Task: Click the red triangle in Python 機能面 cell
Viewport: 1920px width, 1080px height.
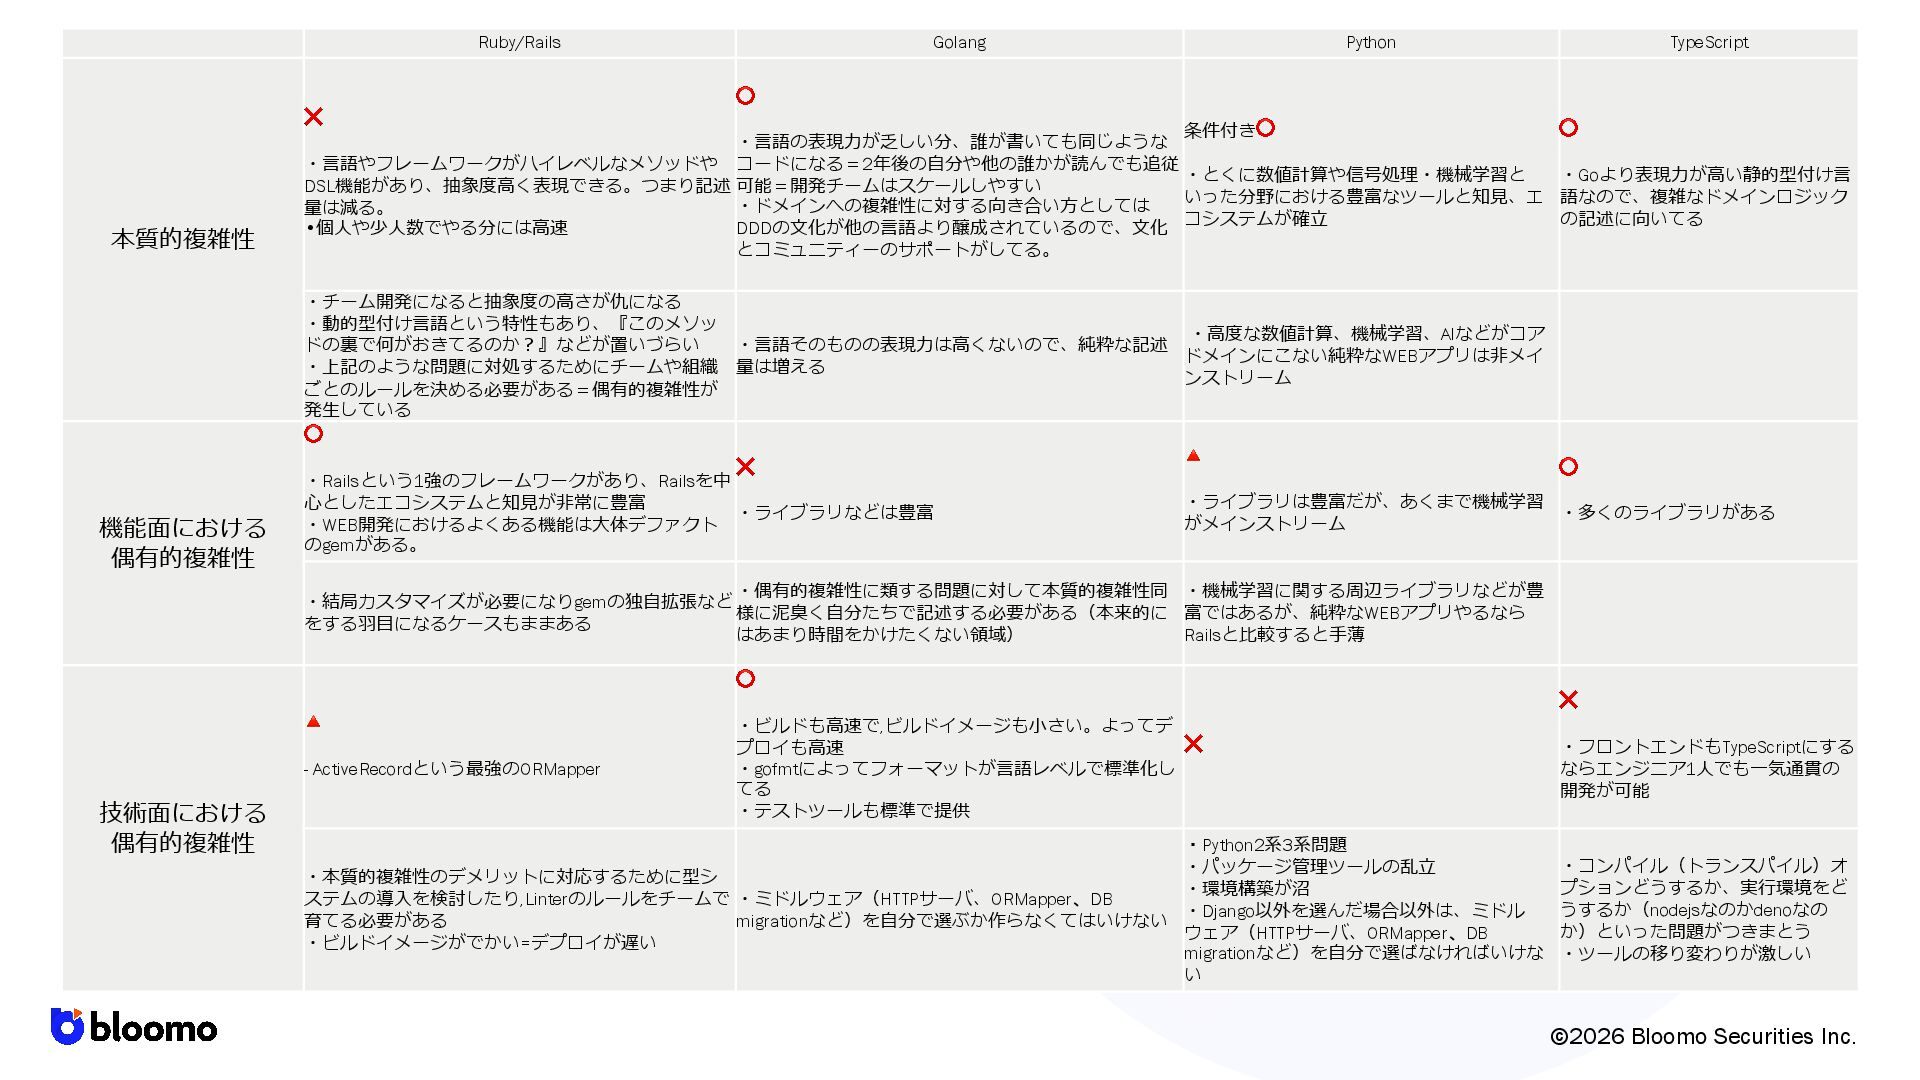Action: pyautogui.click(x=1193, y=456)
